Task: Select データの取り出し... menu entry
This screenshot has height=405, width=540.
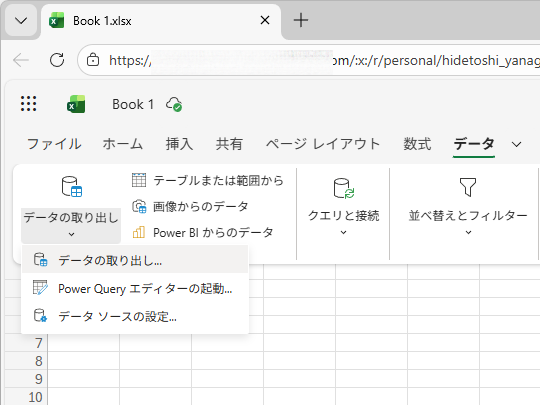Action: (x=135, y=260)
